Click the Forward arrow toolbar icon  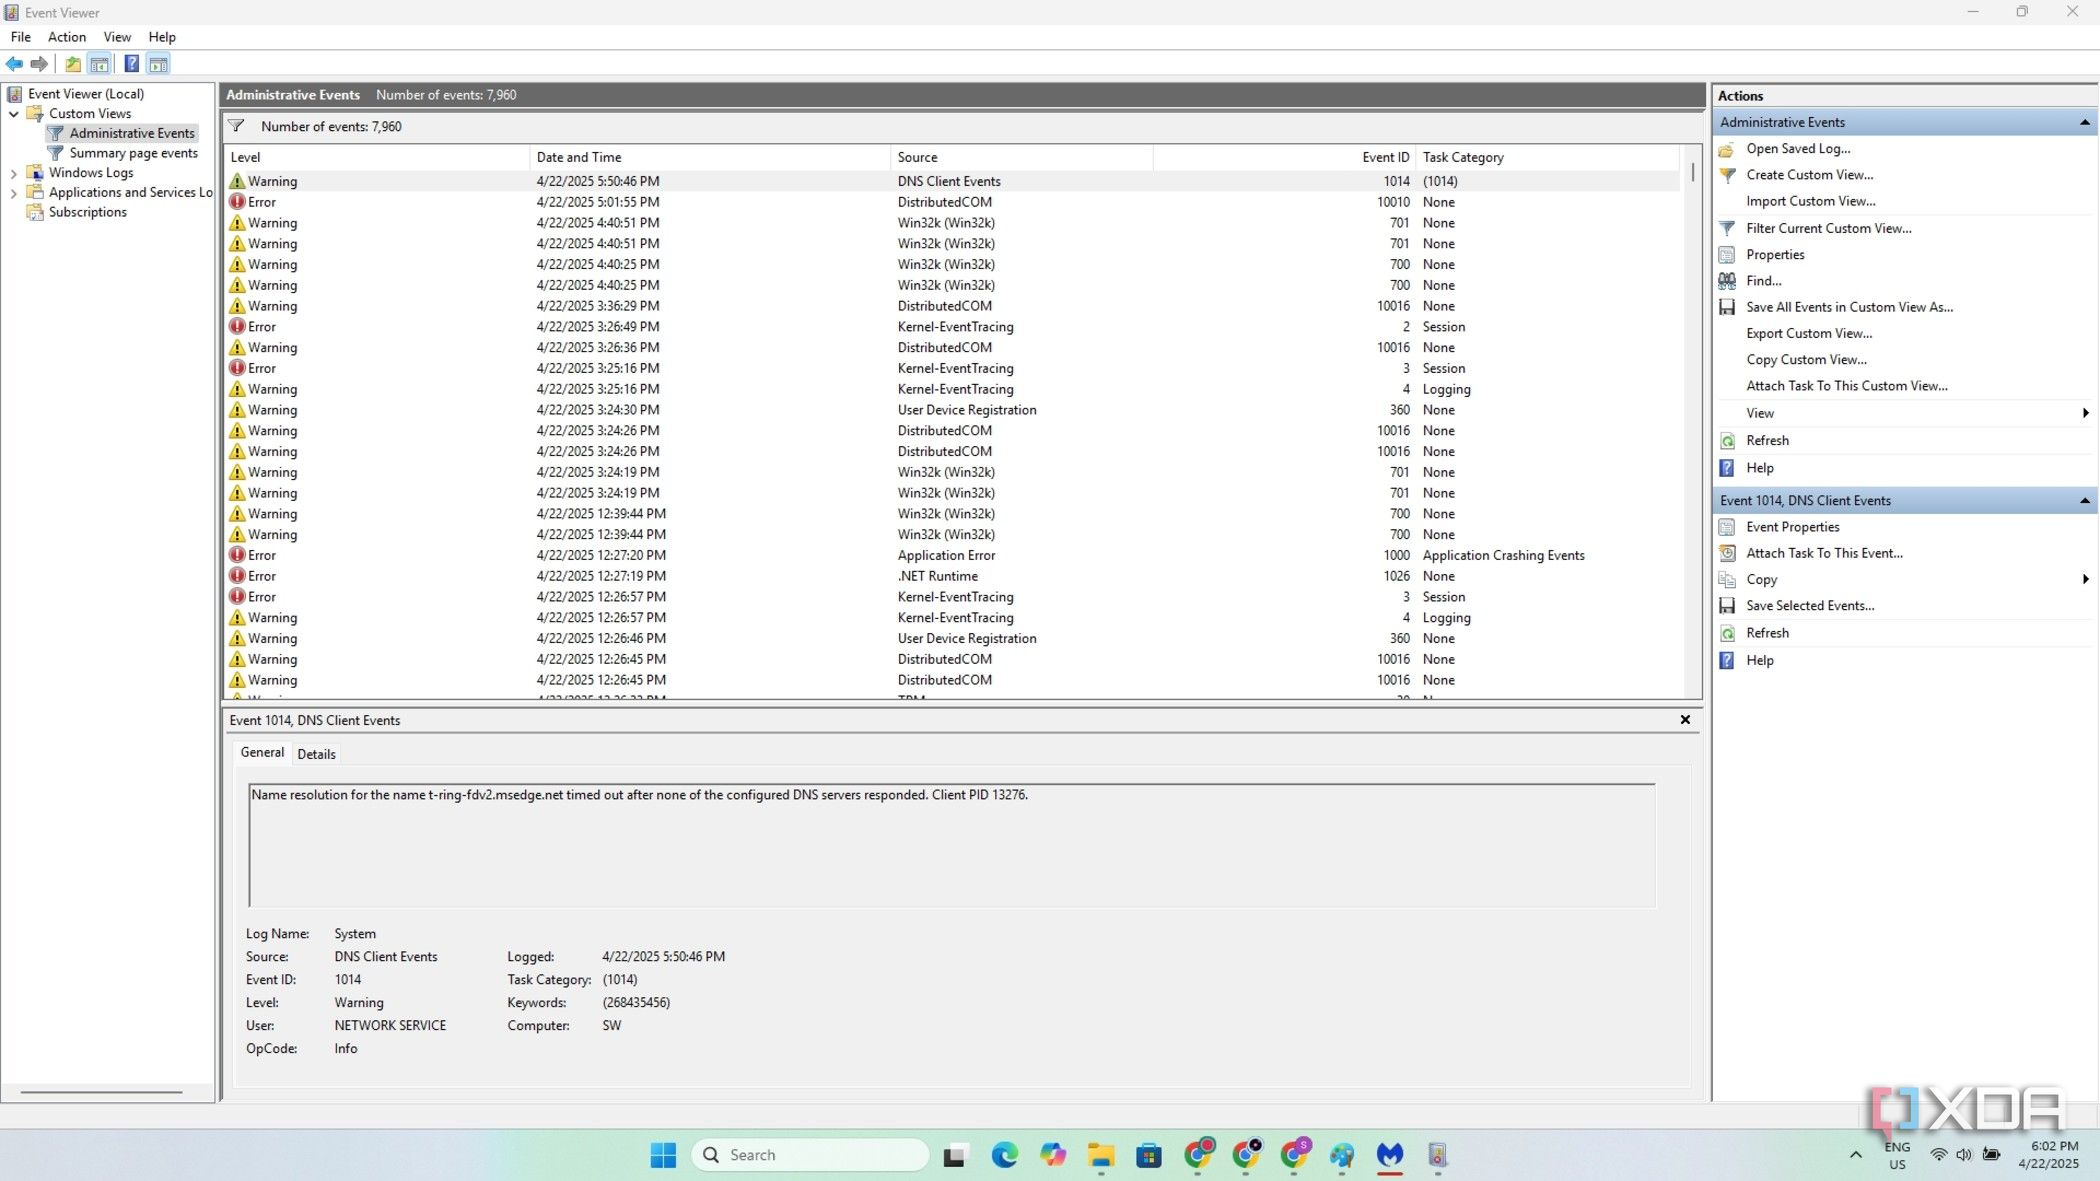[39, 64]
